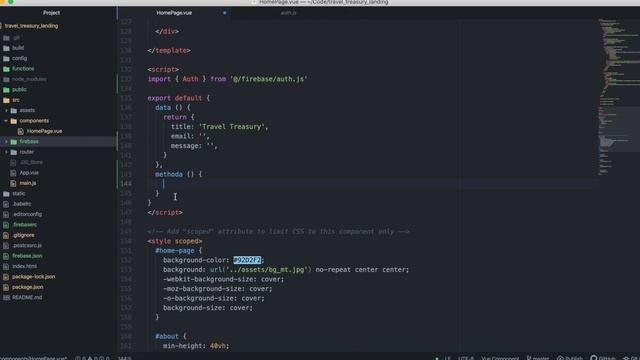Open package.json from the file tree

point(27,287)
